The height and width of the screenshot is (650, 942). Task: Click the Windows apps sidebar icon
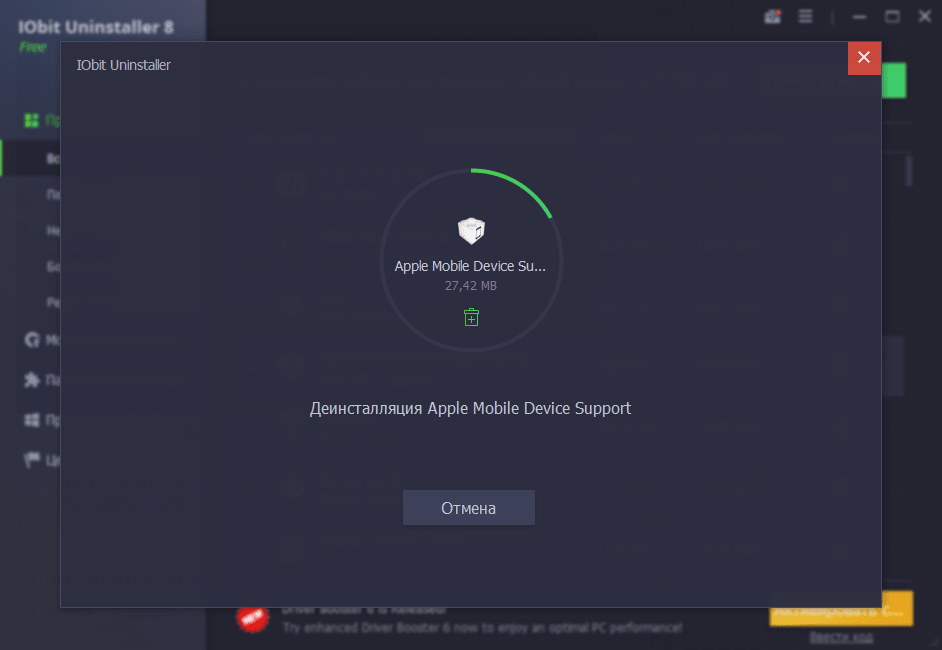32,420
